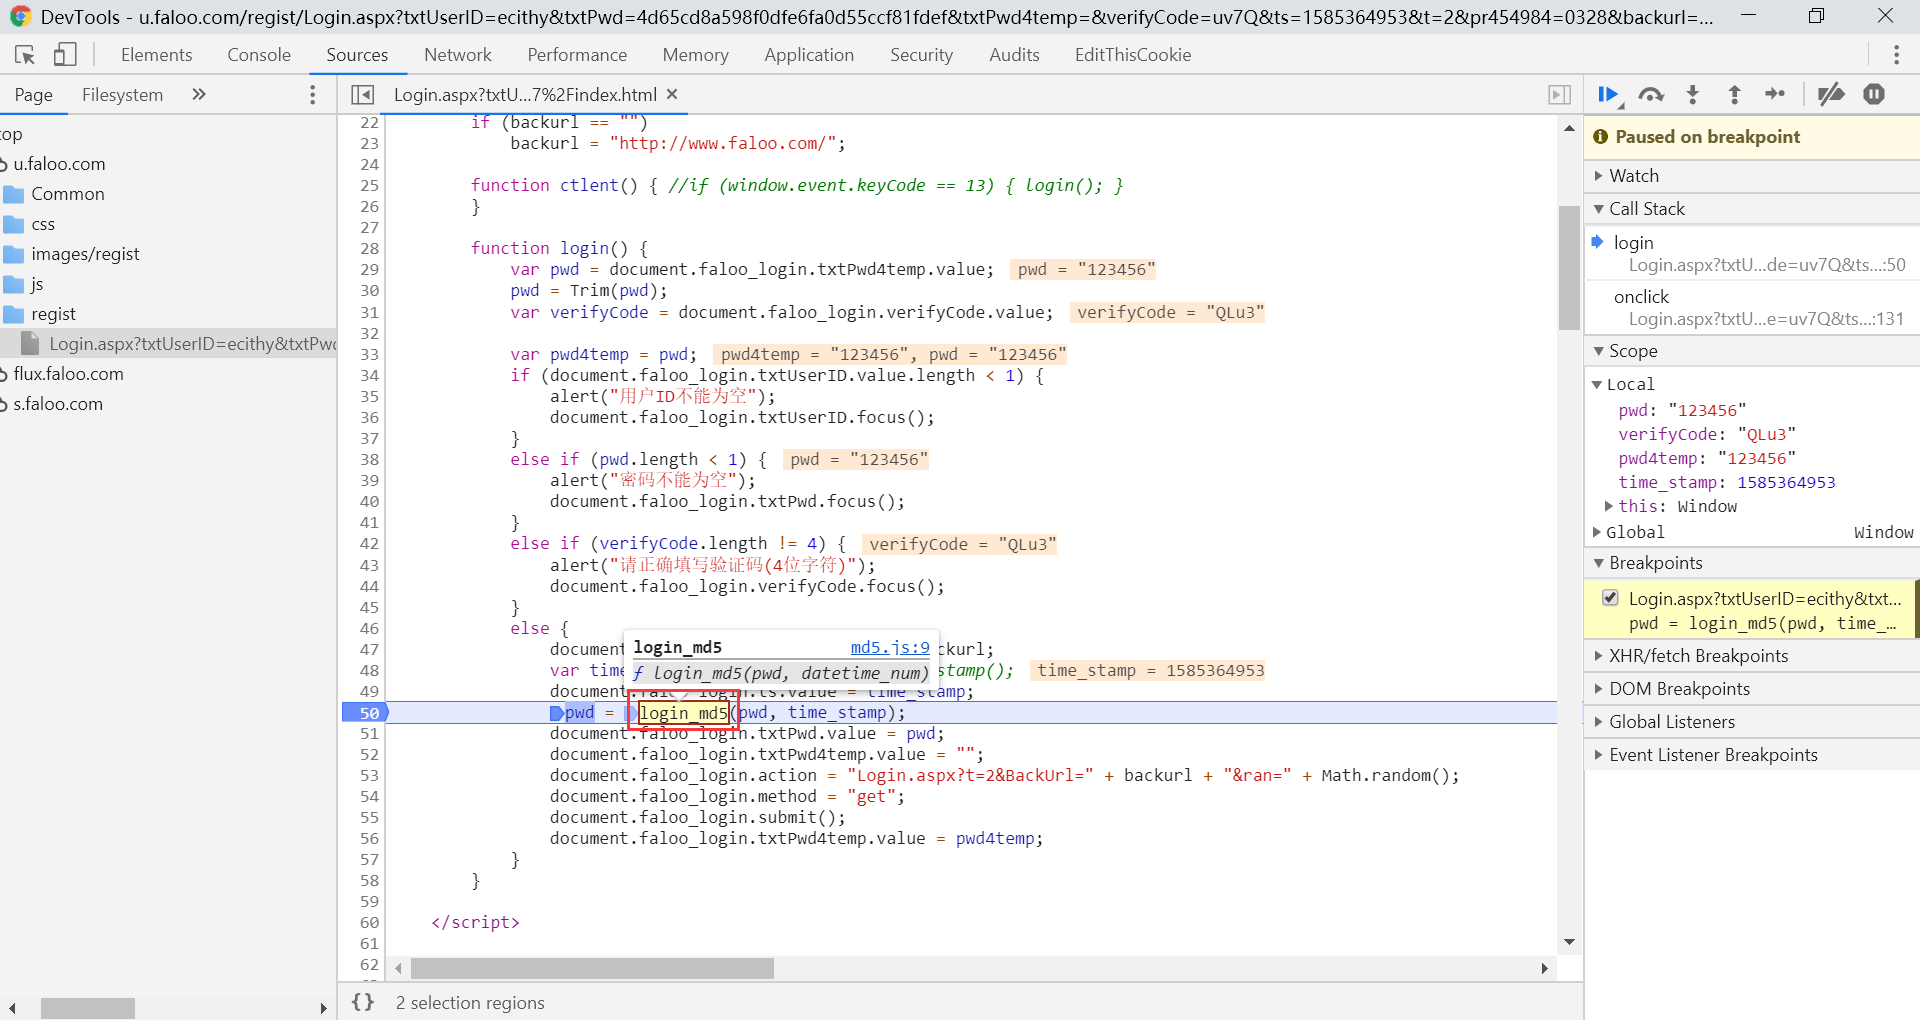The image size is (1920, 1020).
Task: Open the images/regist folder
Action: 85,254
